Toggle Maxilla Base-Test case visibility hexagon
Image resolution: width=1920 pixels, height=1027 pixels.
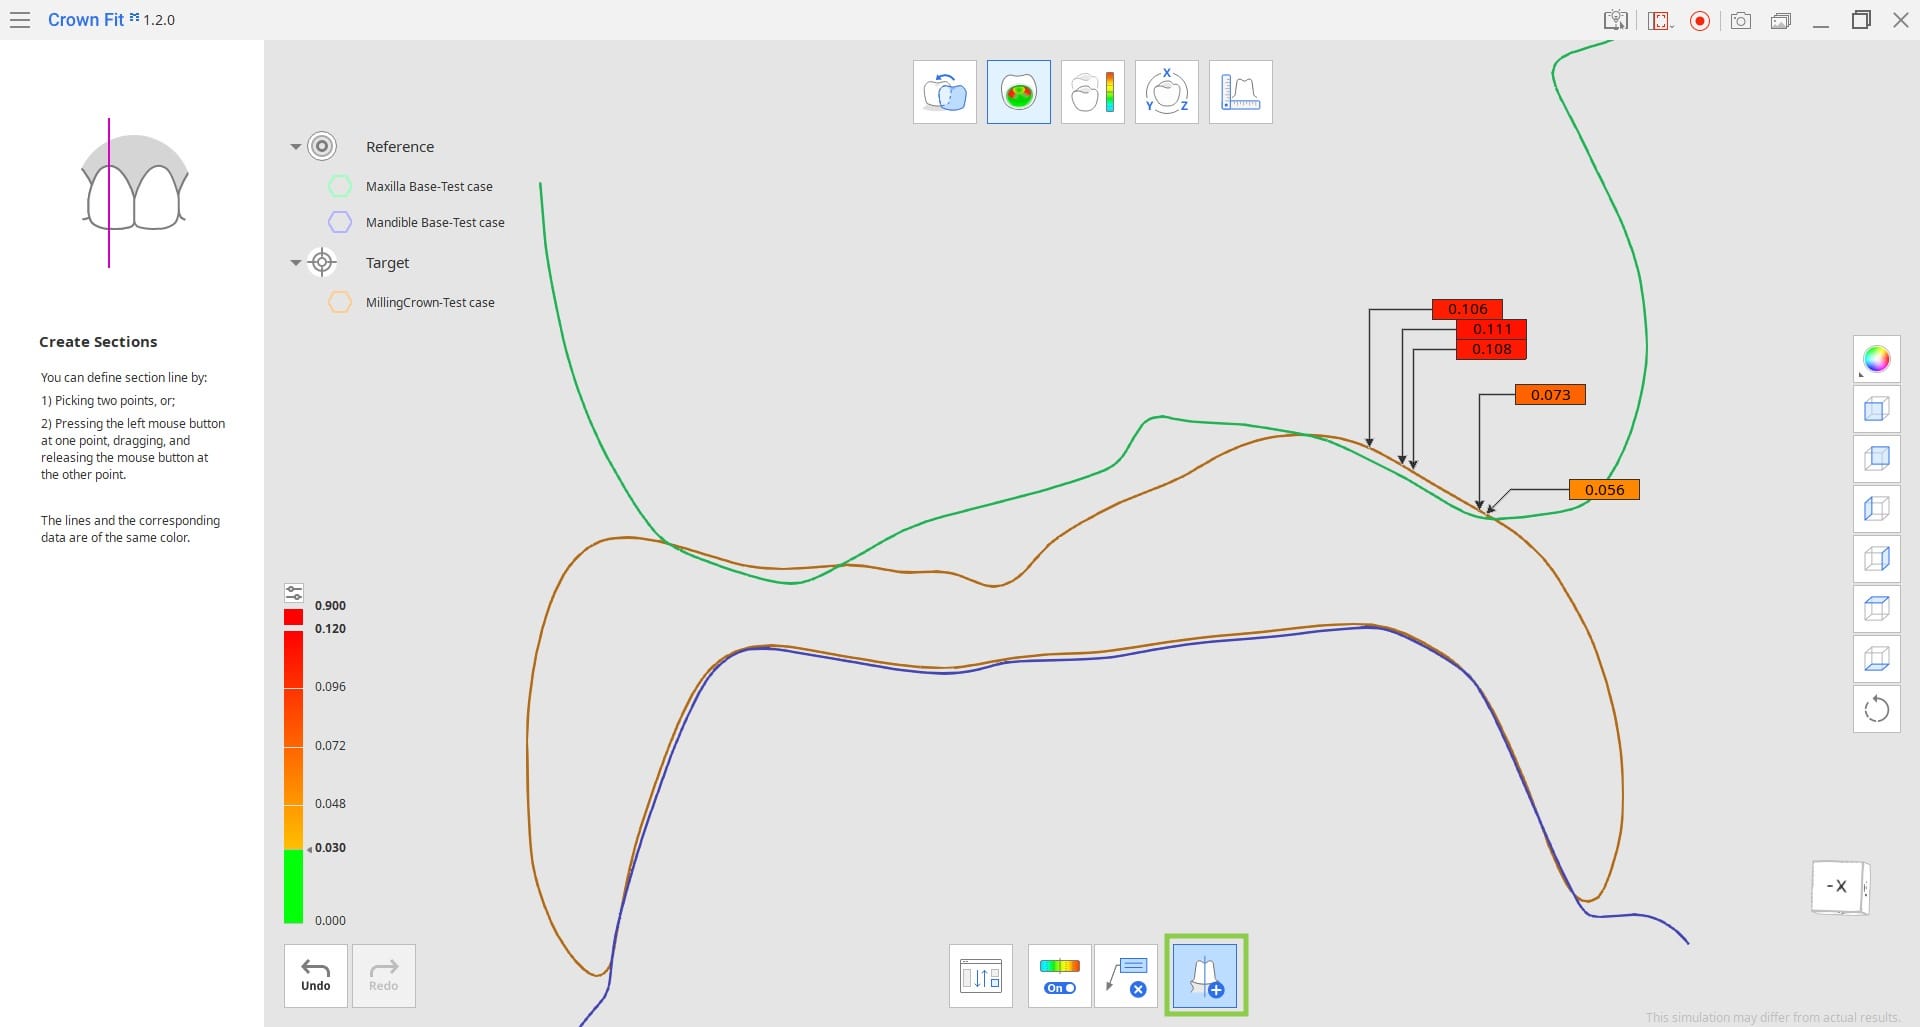pos(340,186)
